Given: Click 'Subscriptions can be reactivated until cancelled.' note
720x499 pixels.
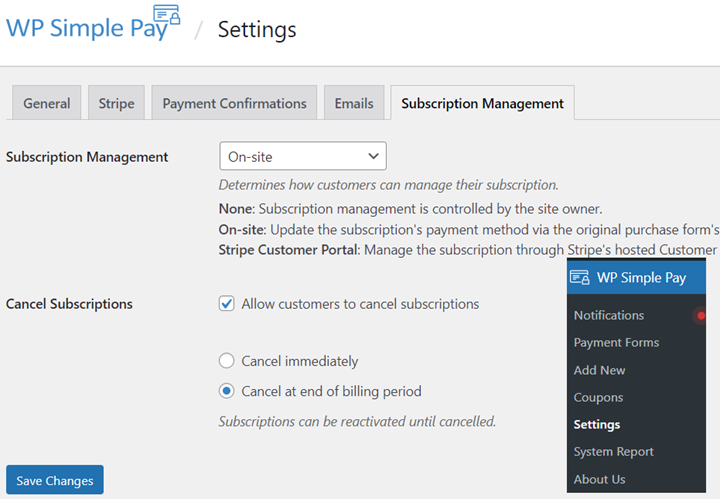Looking at the screenshot, I should pyautogui.click(x=357, y=421).
